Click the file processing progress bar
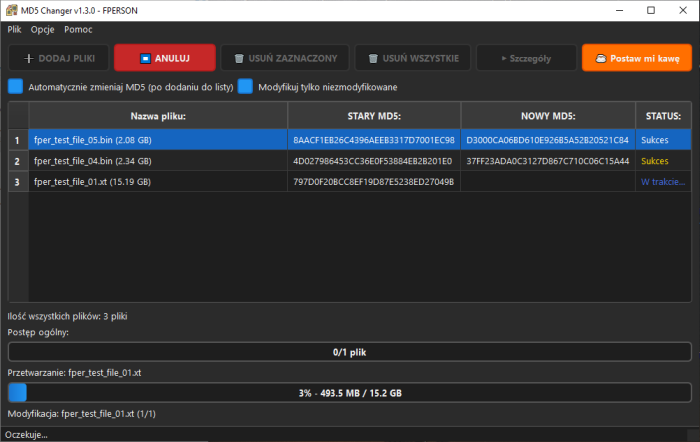This screenshot has height=442, width=700. [x=349, y=393]
